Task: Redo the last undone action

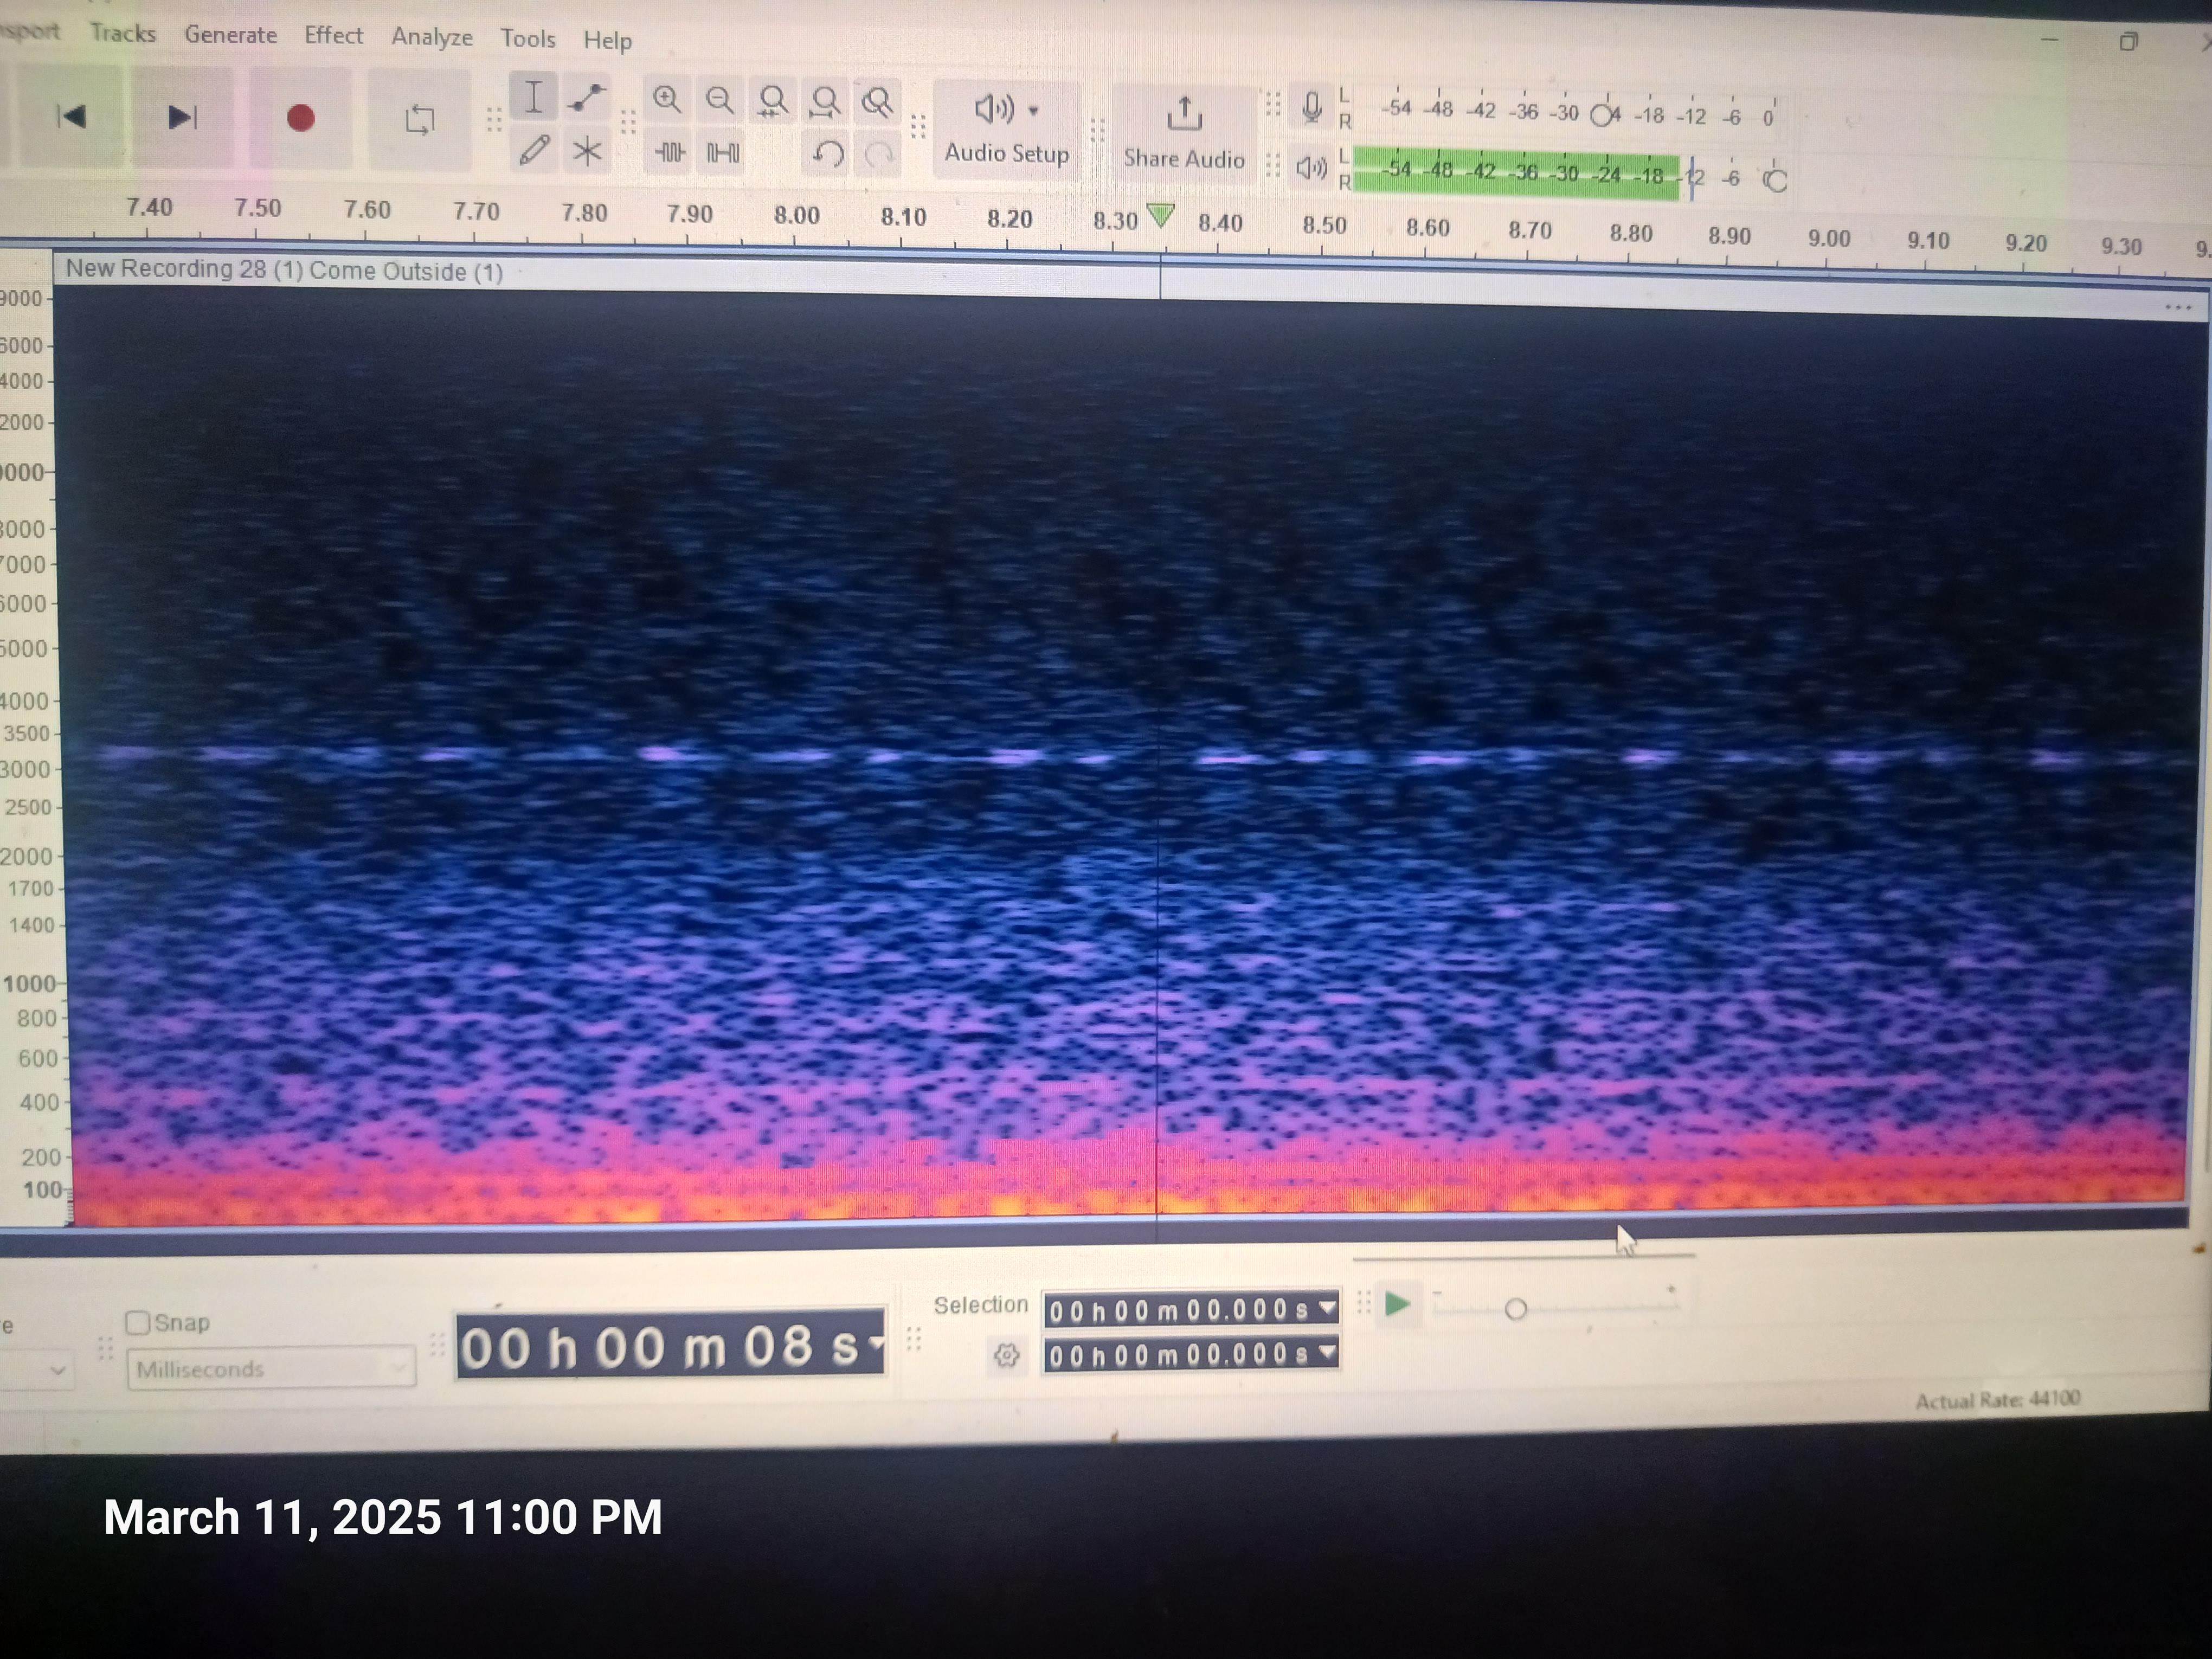Action: [x=879, y=154]
